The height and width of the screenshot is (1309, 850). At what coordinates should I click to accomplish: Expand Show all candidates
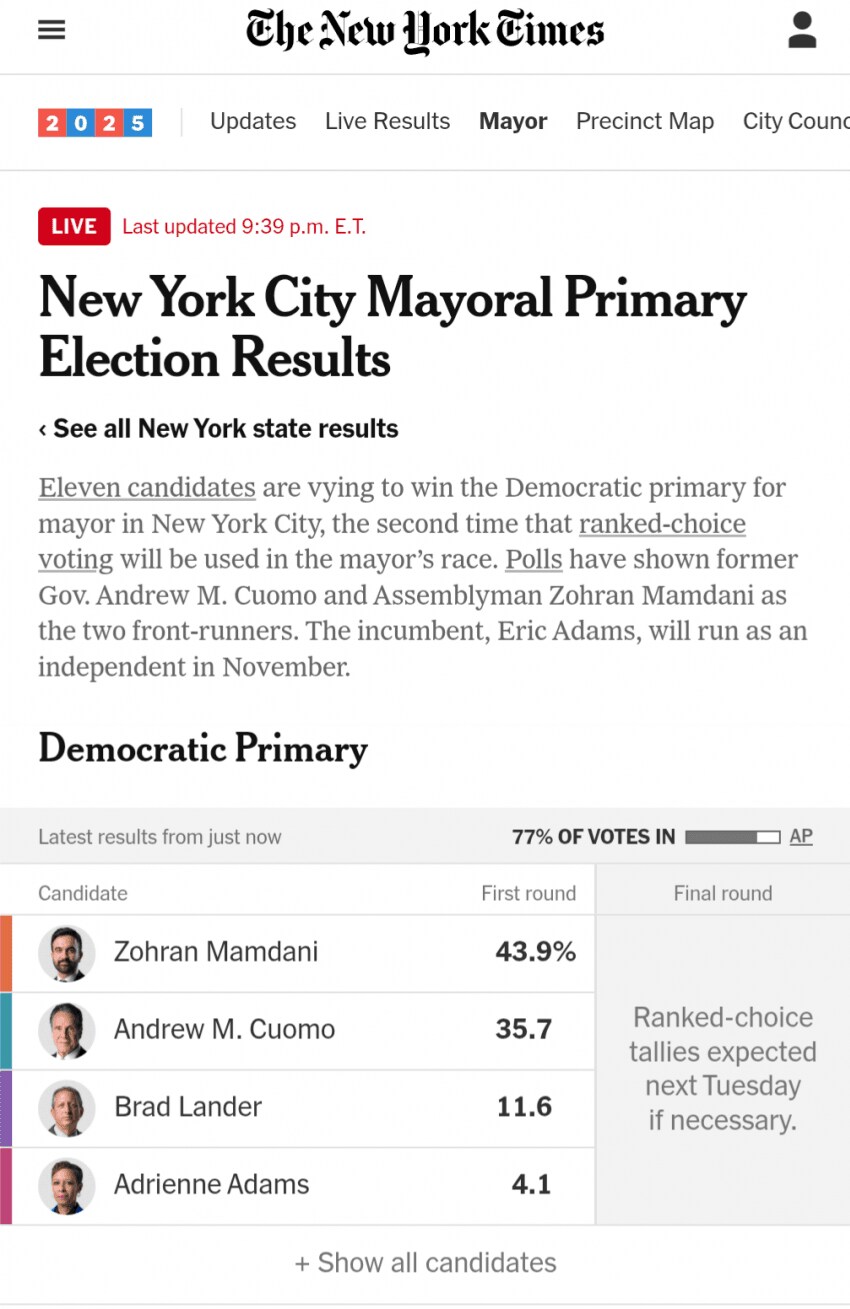coord(425,1263)
